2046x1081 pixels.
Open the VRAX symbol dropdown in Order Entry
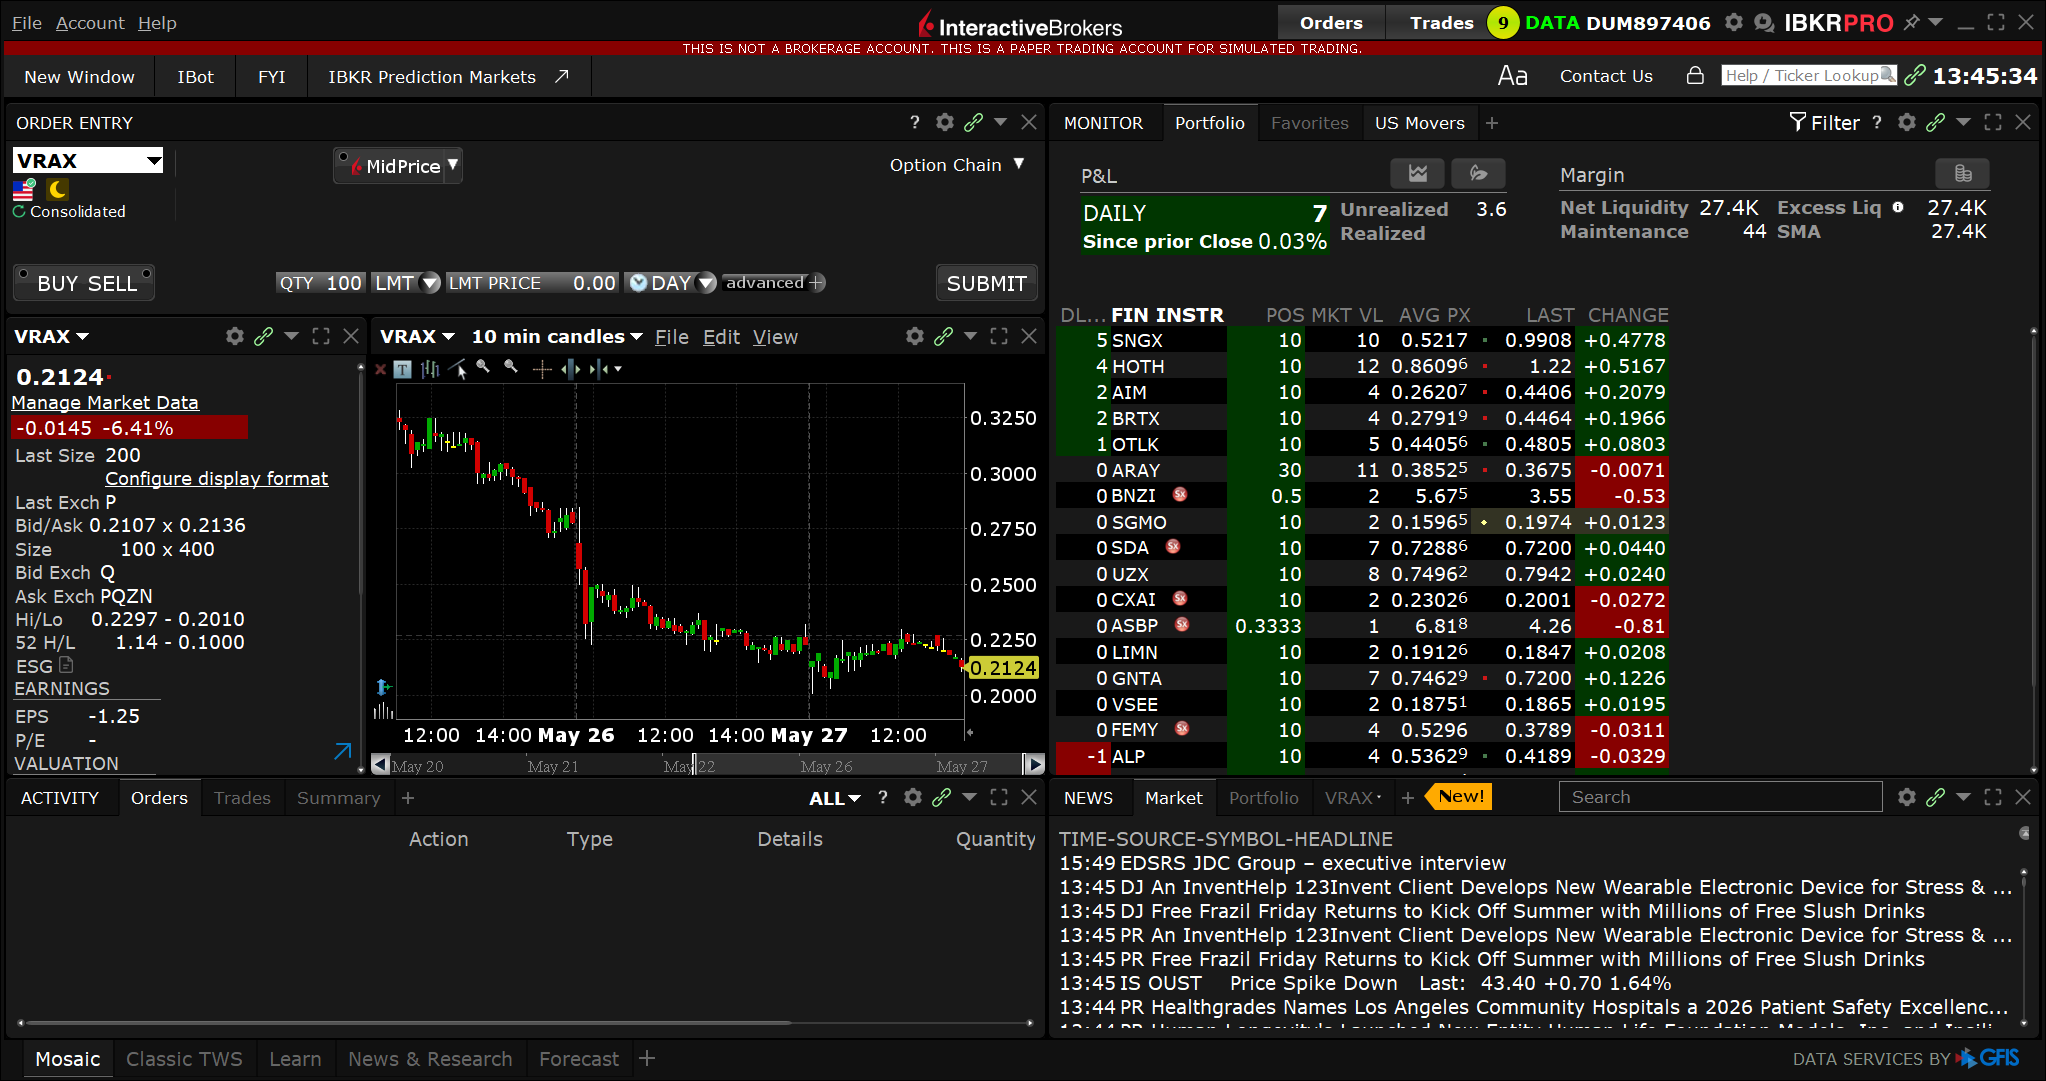coord(153,160)
